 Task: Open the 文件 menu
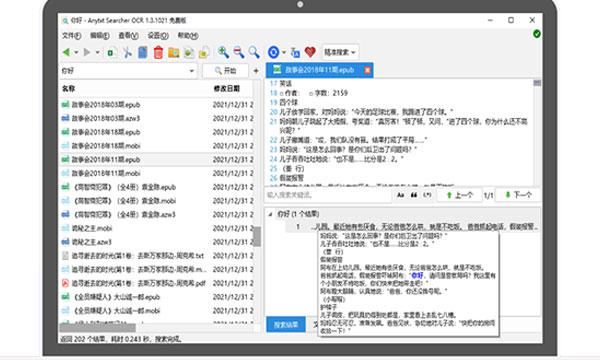coord(72,36)
